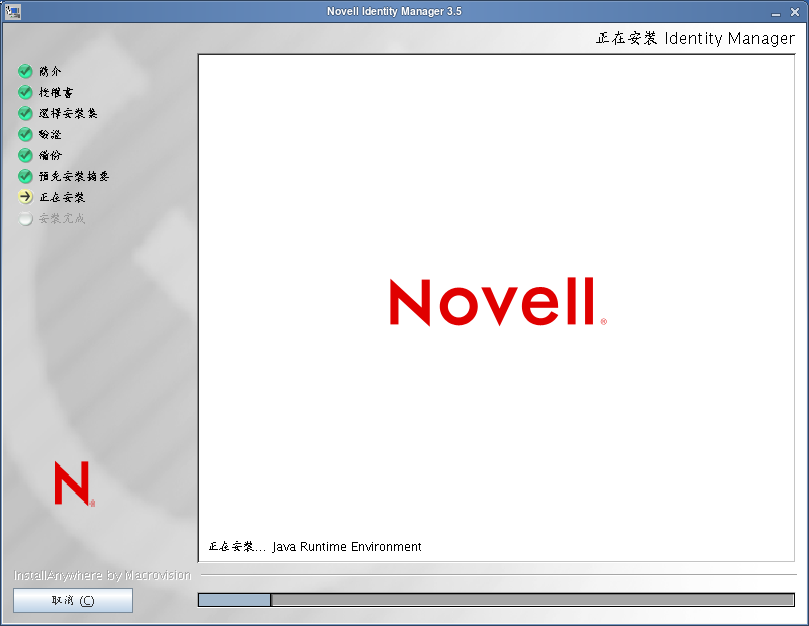Click the large red Novell logo

click(x=498, y=302)
